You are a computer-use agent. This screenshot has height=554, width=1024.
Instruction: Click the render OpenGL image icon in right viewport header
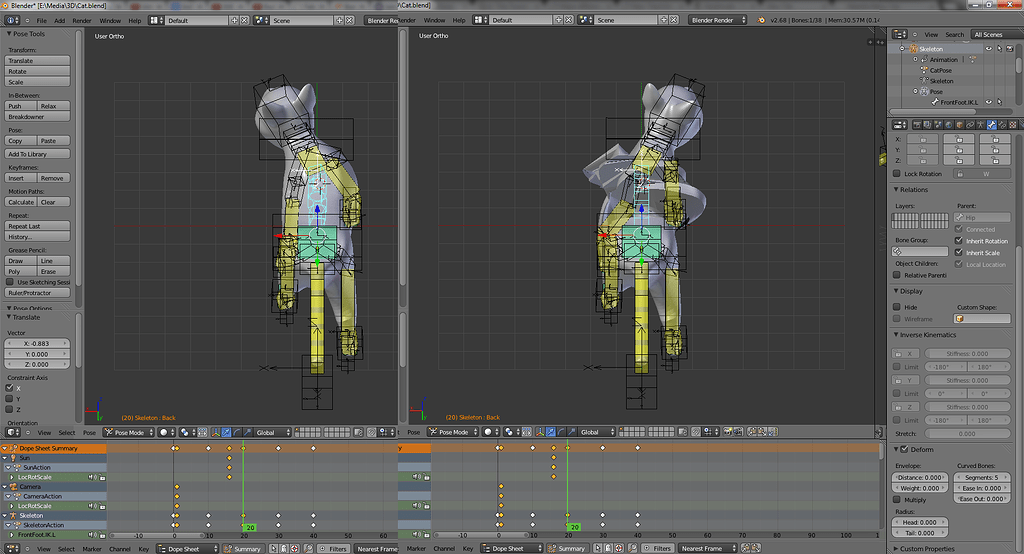pyautogui.click(x=727, y=432)
